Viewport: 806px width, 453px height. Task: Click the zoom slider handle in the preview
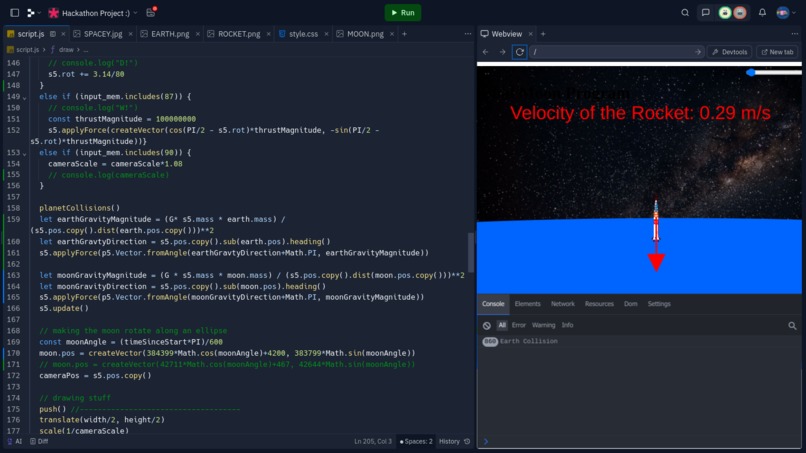click(751, 73)
